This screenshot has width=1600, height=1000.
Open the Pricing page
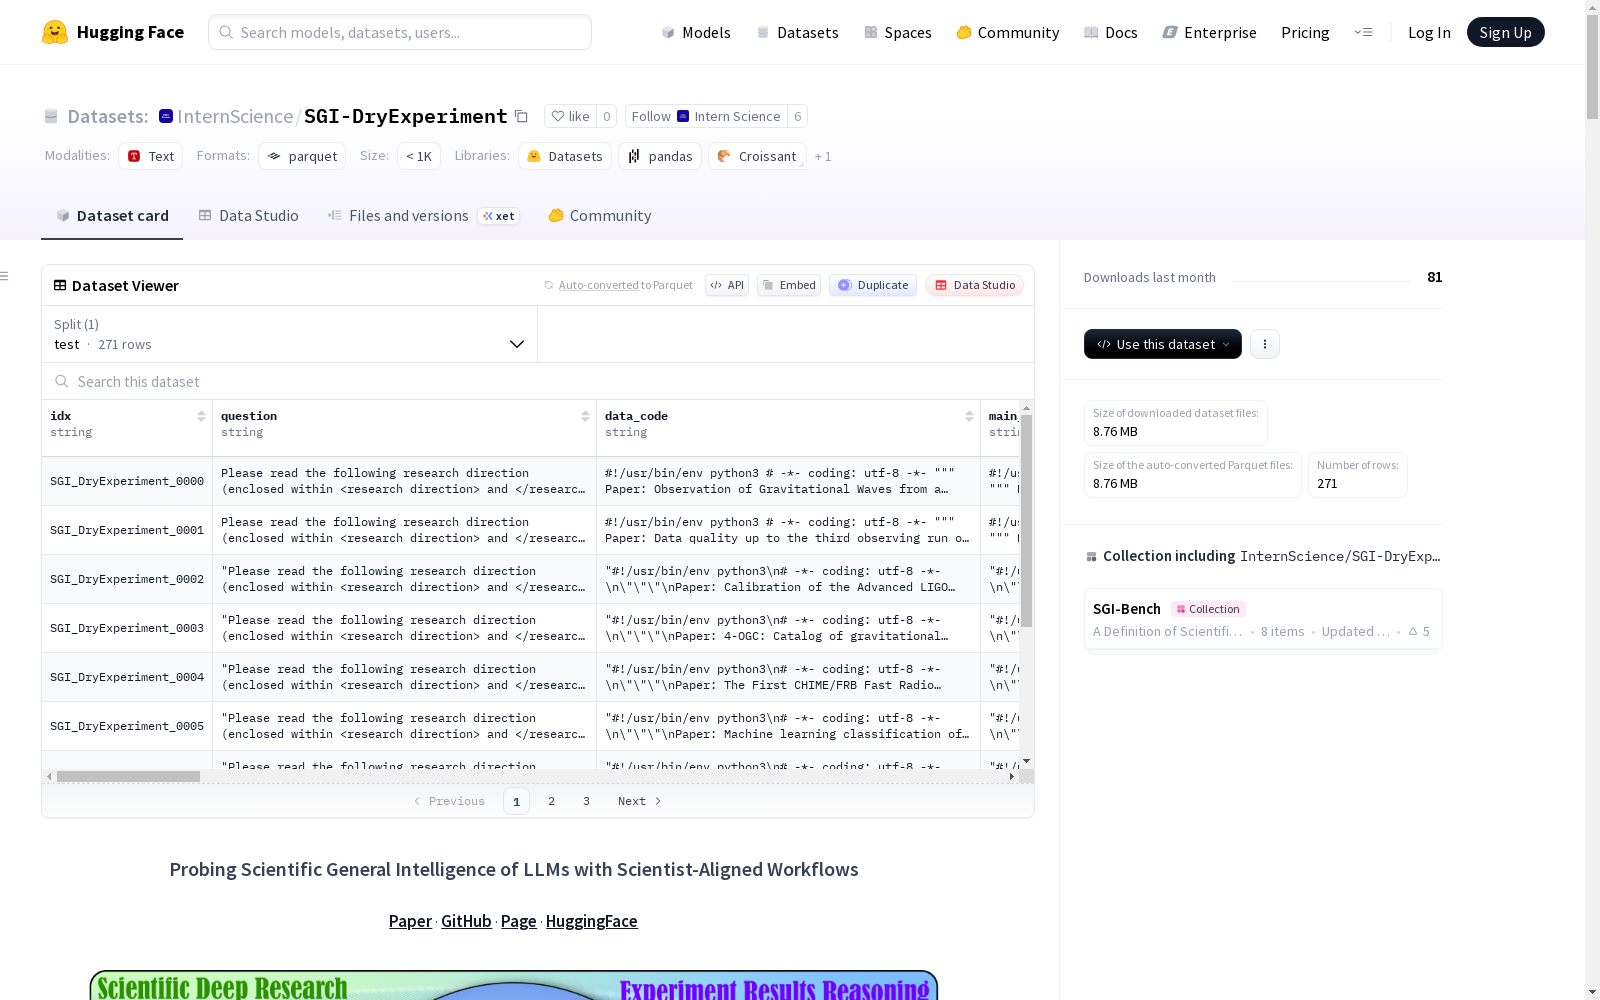tap(1305, 32)
